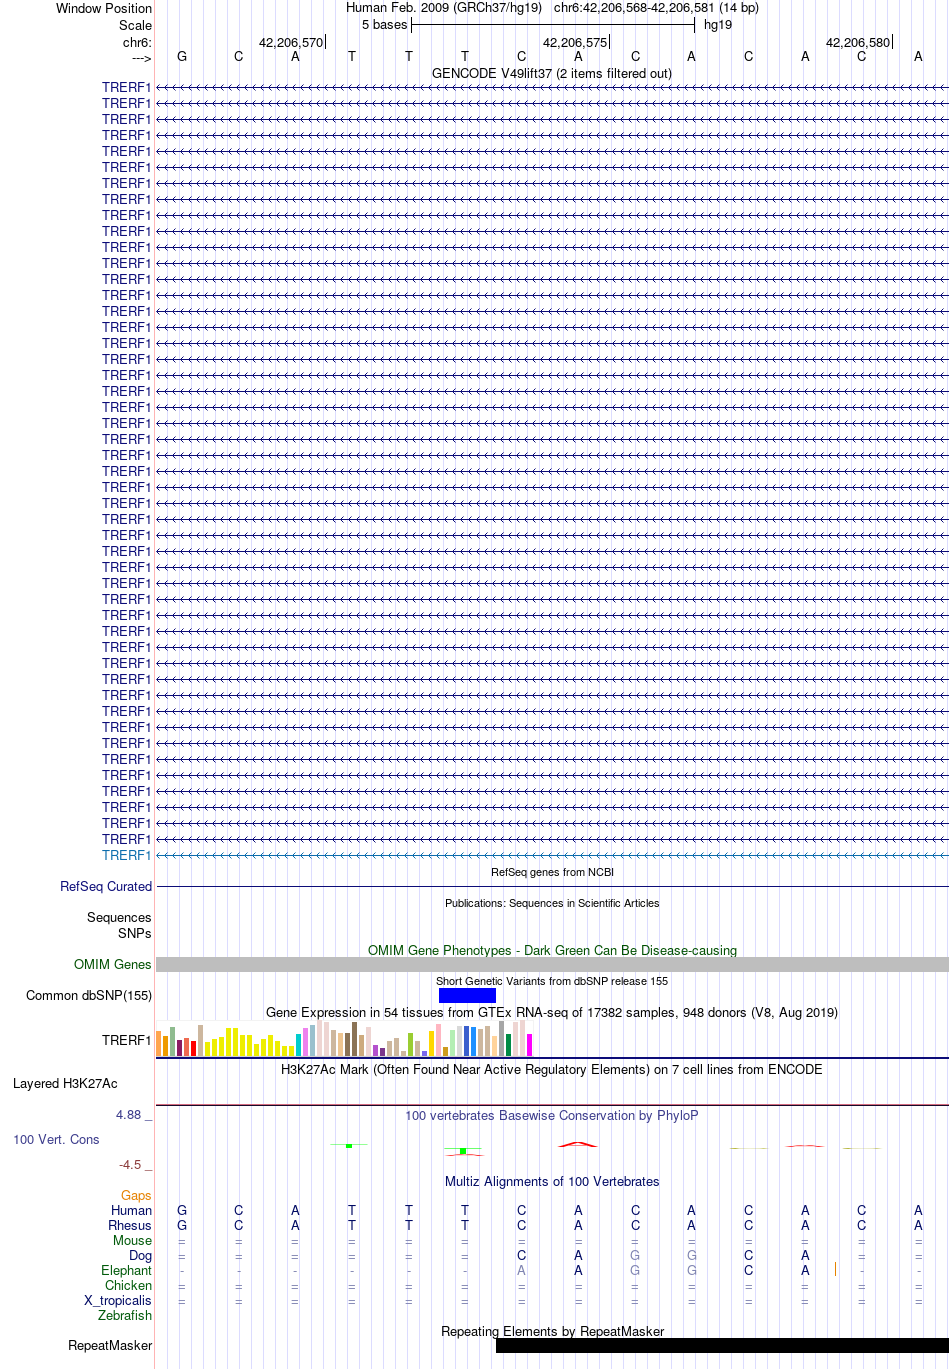Click the Window Position label
Image resolution: width=950 pixels, height=1369 pixels.
pyautogui.click(x=104, y=8)
